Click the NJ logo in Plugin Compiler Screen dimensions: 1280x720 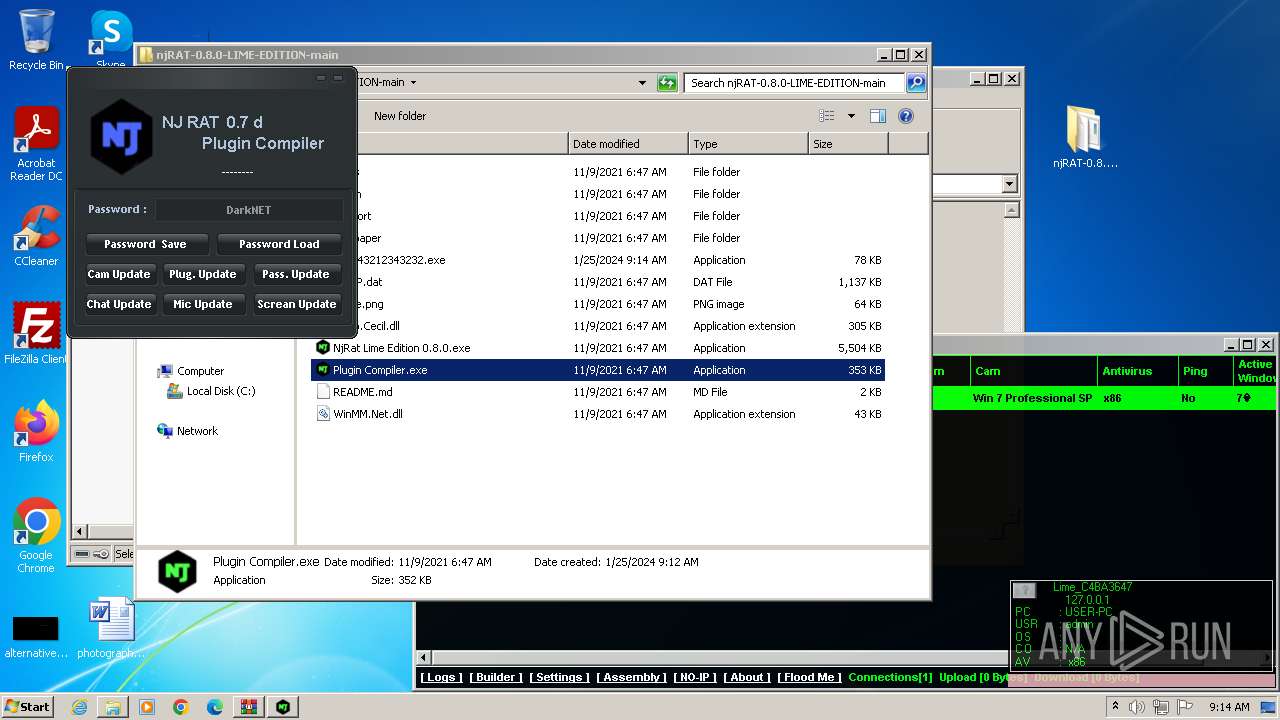coord(121,137)
